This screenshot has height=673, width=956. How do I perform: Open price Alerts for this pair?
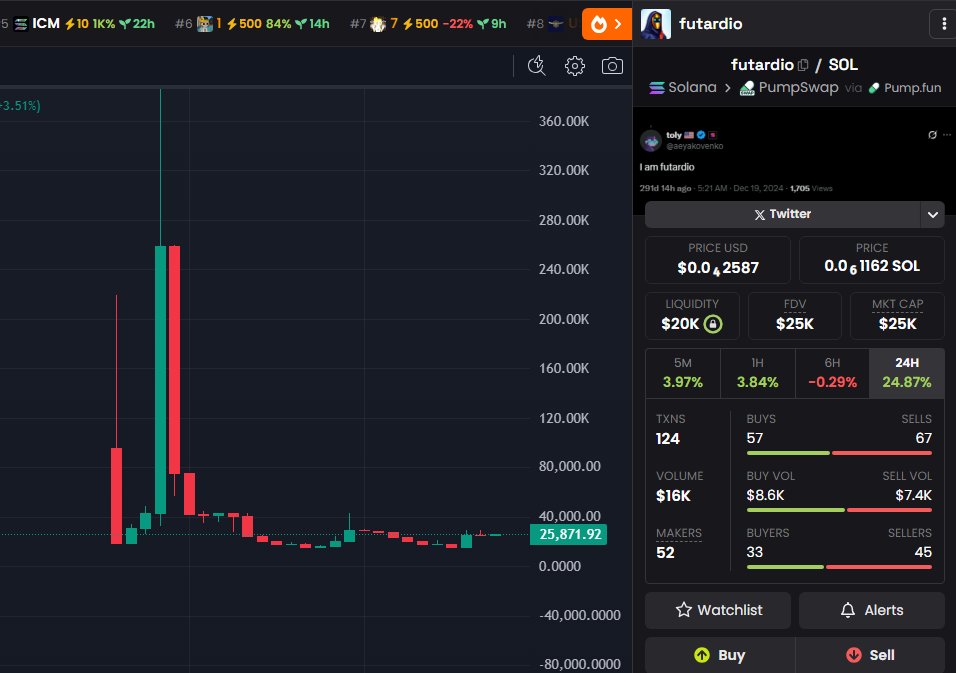point(871,610)
